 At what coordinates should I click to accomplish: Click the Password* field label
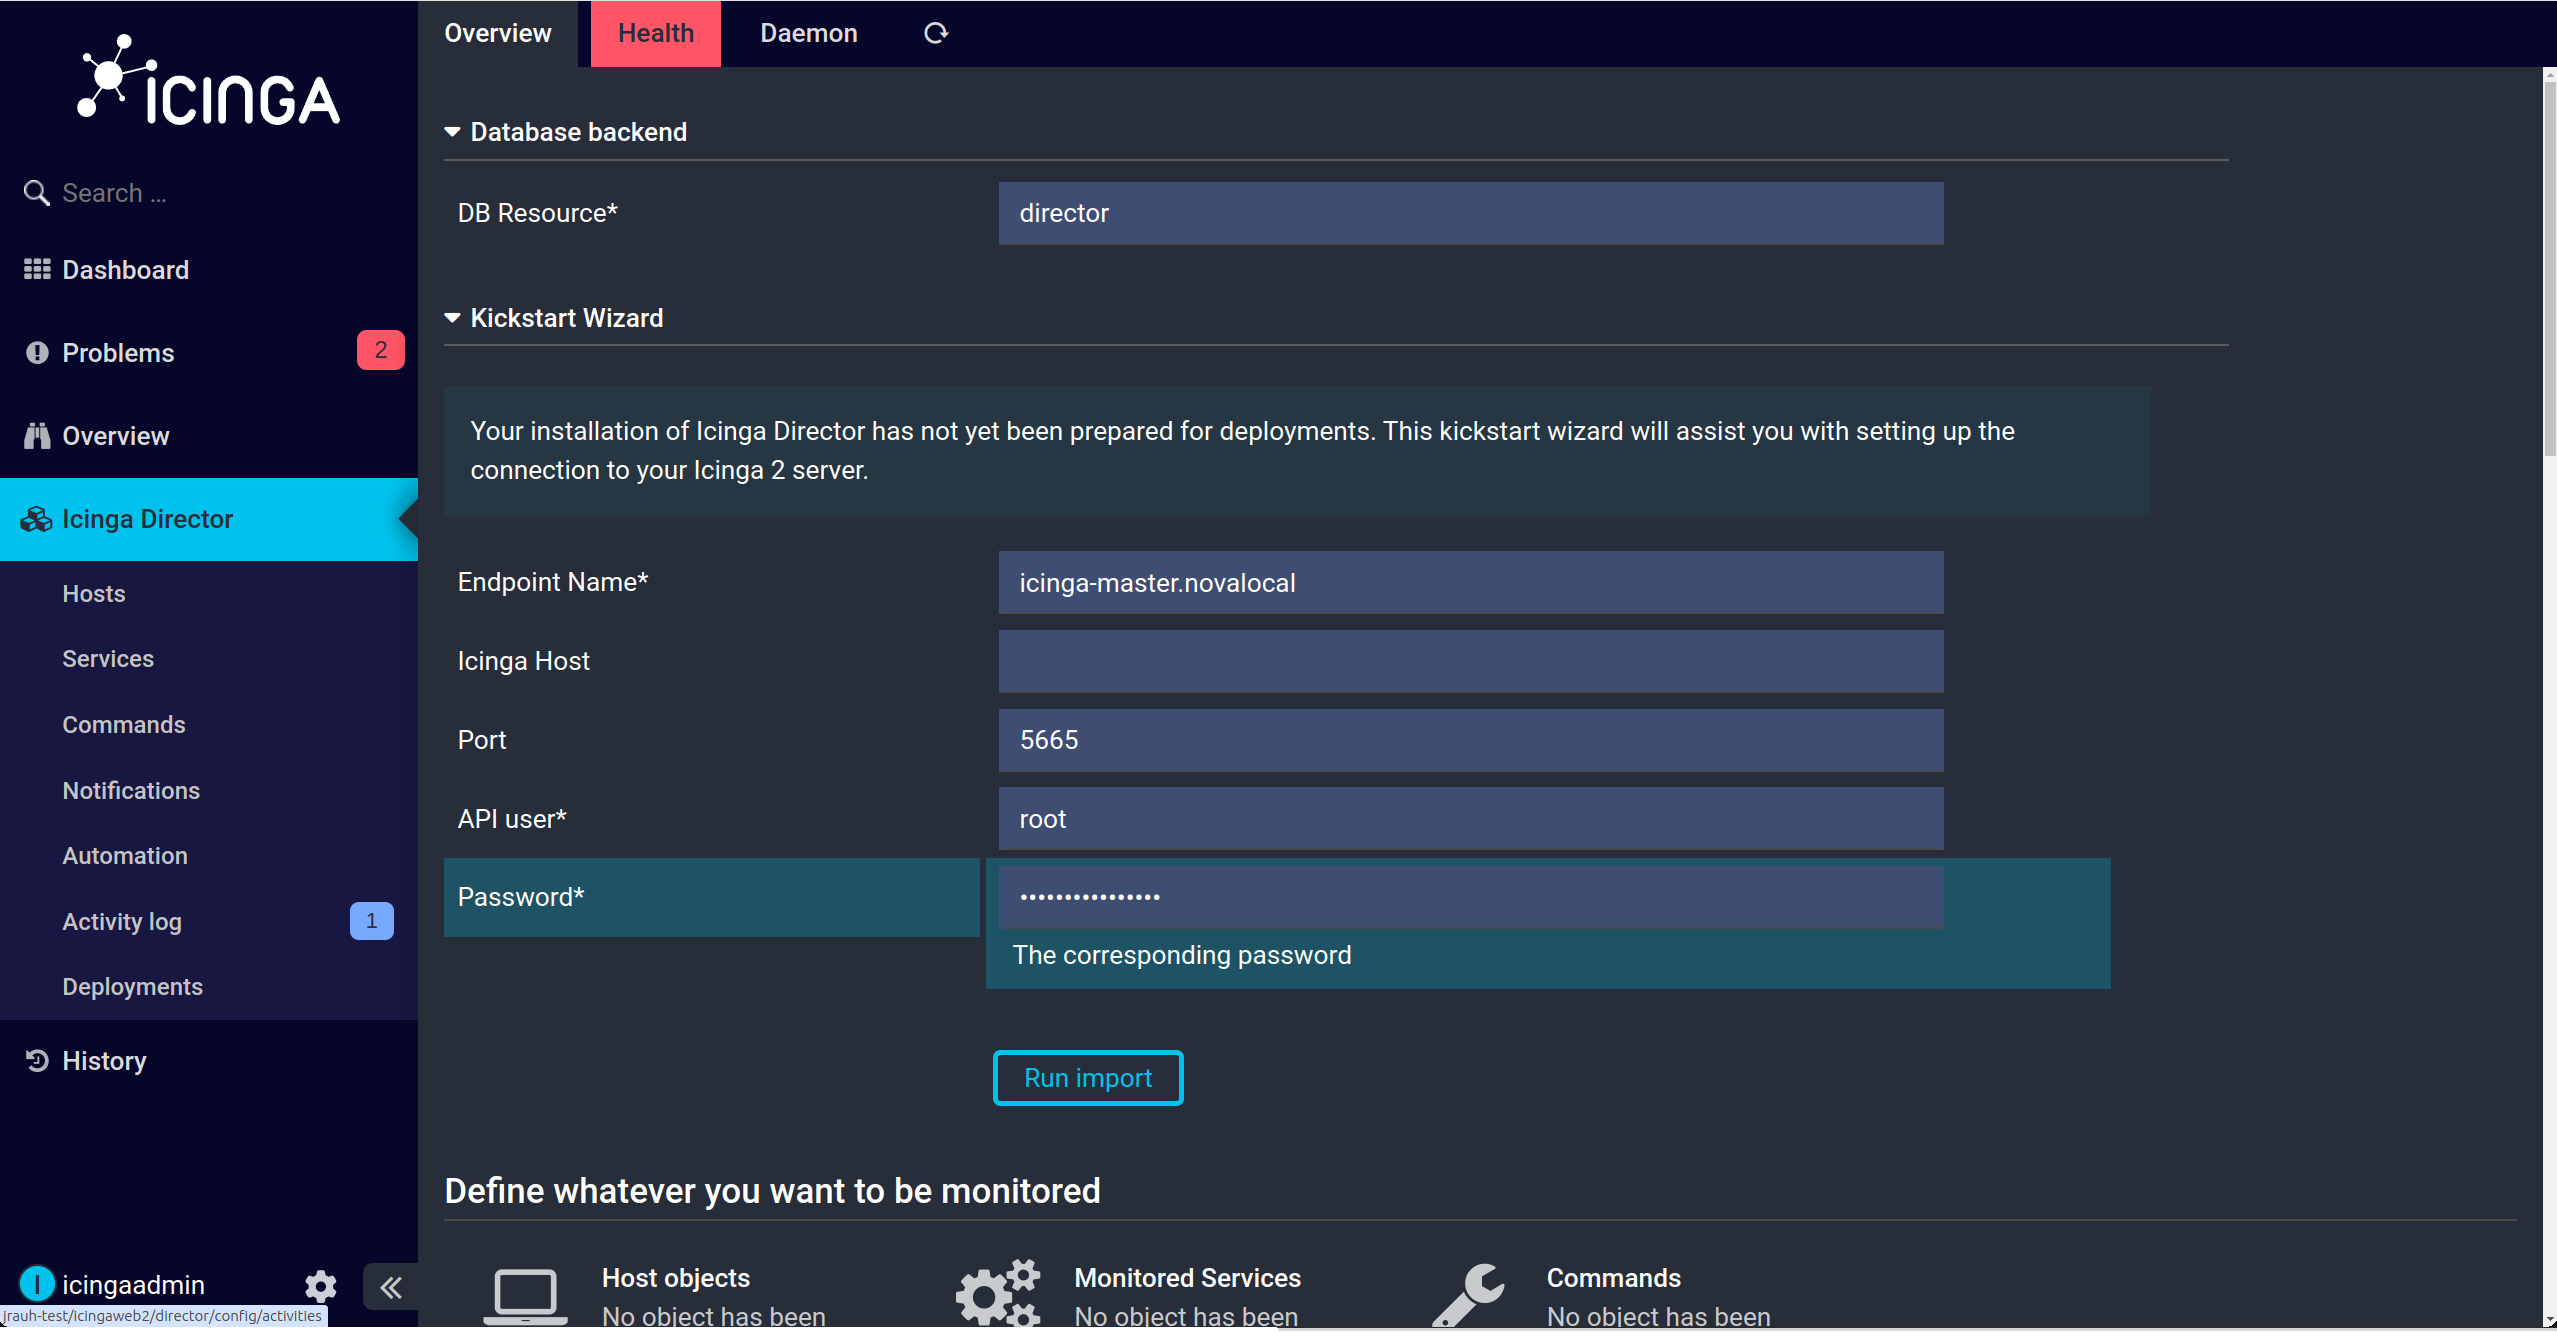tap(521, 897)
